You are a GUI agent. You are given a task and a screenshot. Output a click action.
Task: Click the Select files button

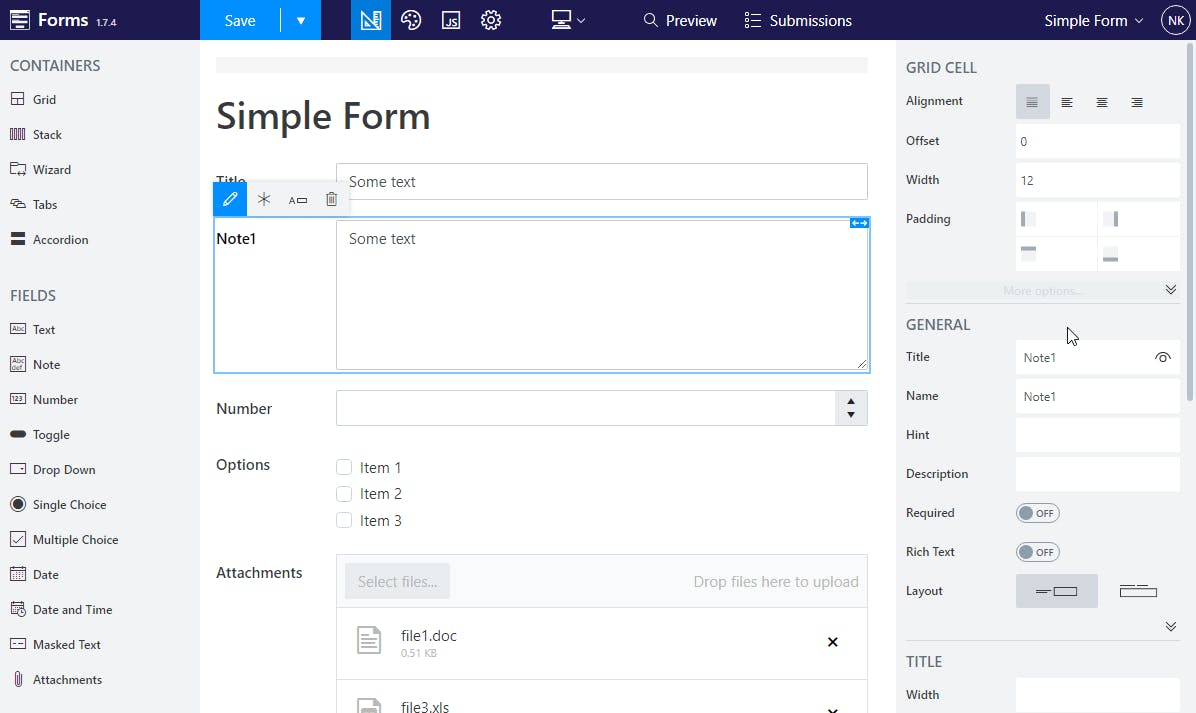pos(397,581)
